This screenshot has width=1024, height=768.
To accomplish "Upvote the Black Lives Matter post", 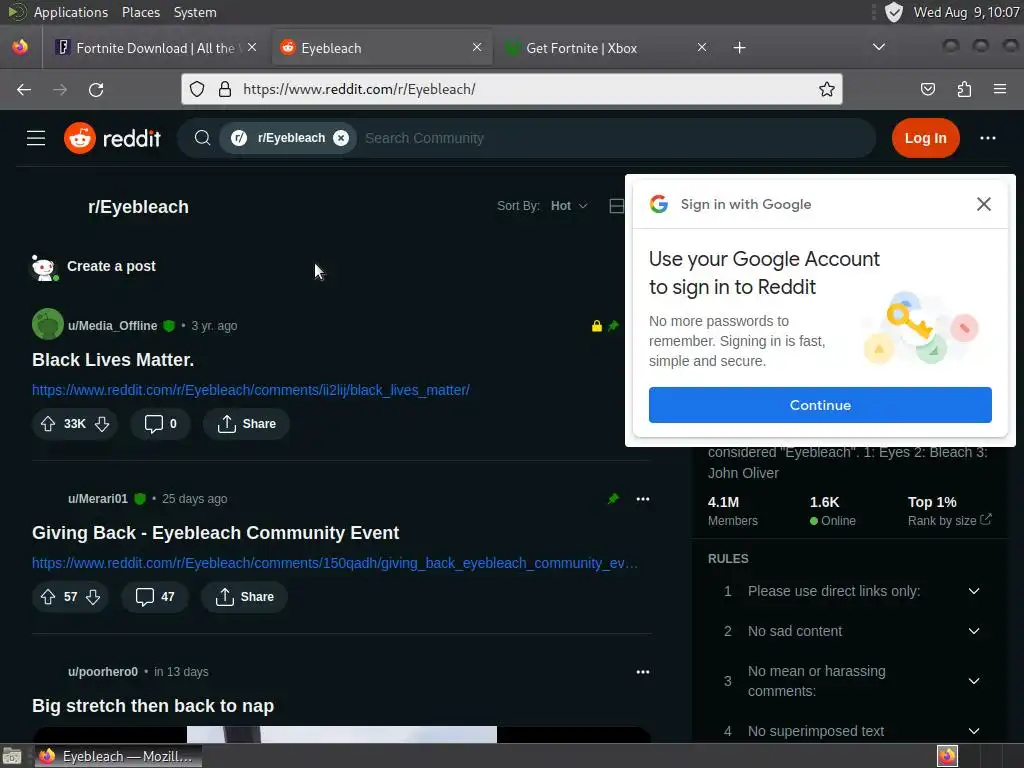I will pos(48,424).
